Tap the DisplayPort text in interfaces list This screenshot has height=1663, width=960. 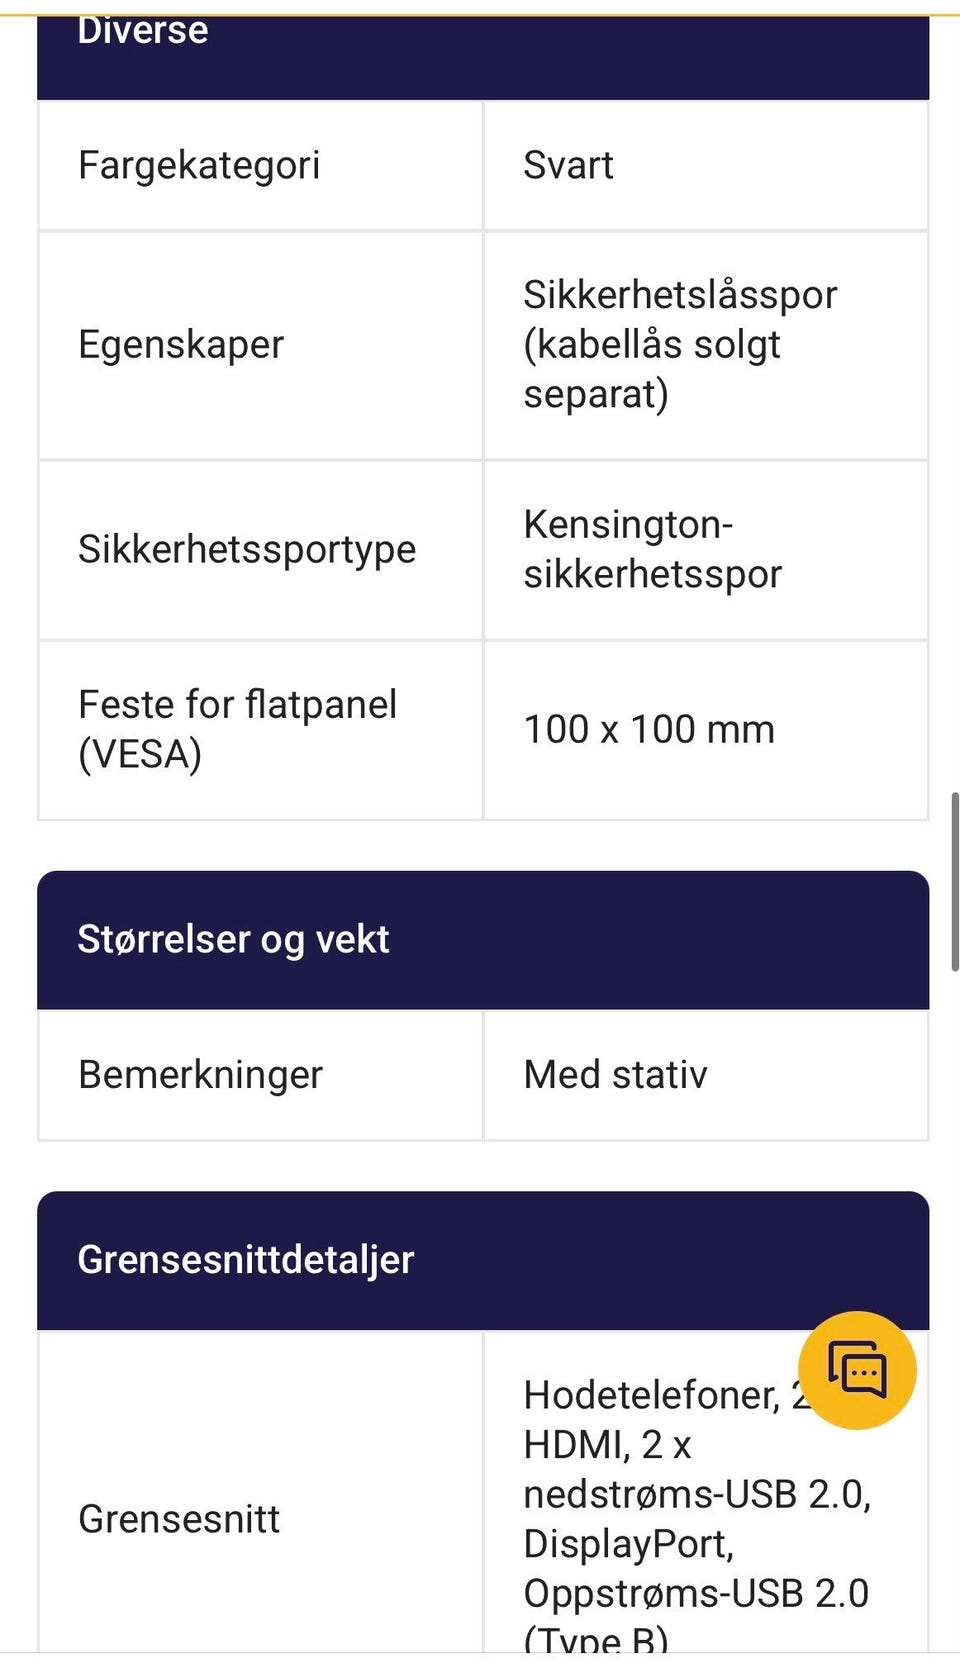628,1544
